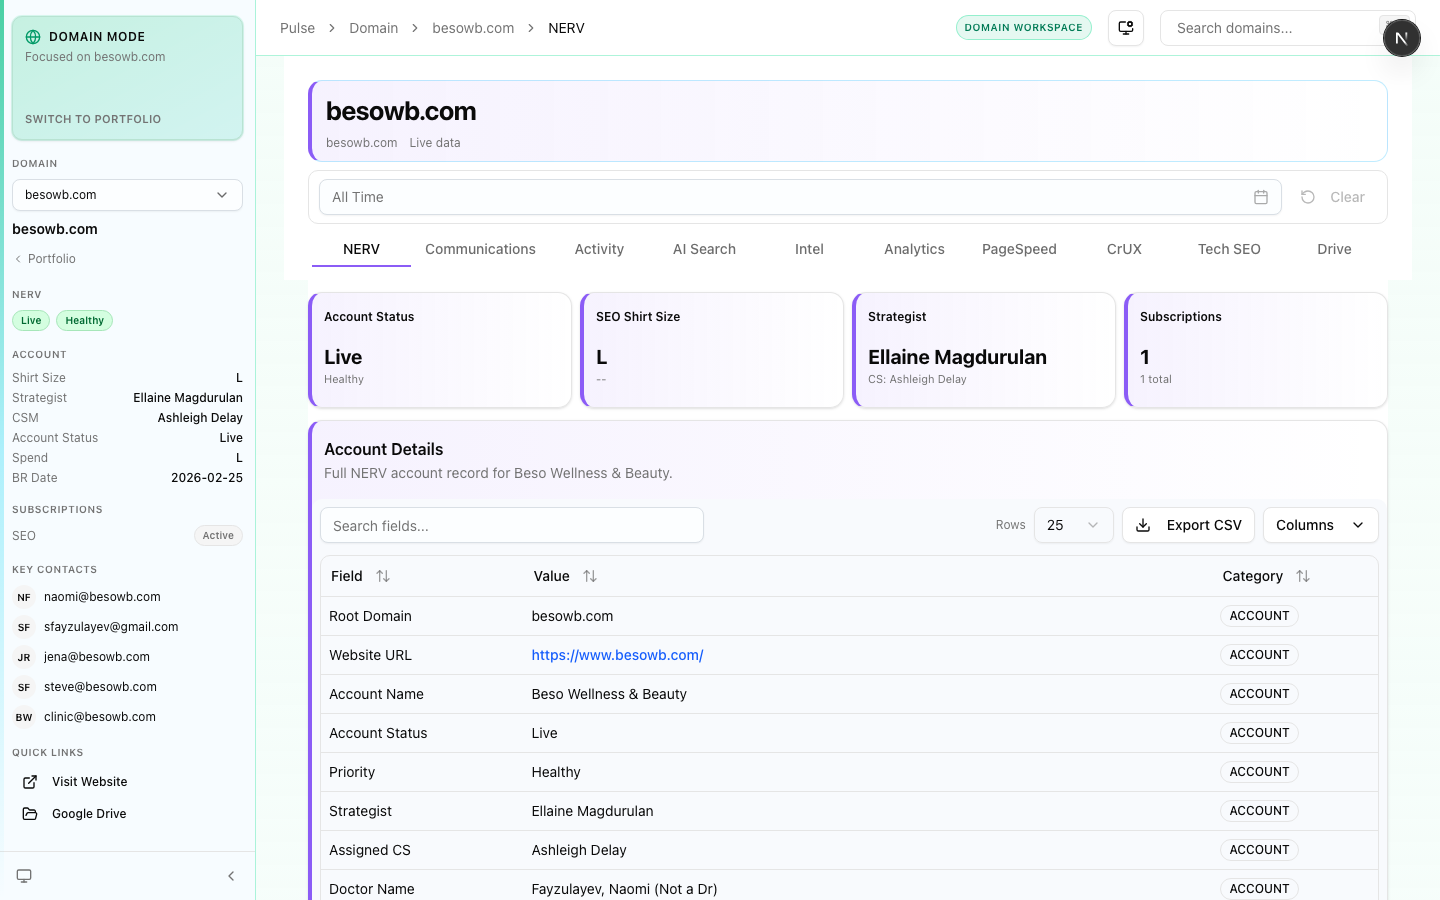Screen dimensions: 1440x900
Task: Switch to the Communications tab
Action: tap(480, 249)
